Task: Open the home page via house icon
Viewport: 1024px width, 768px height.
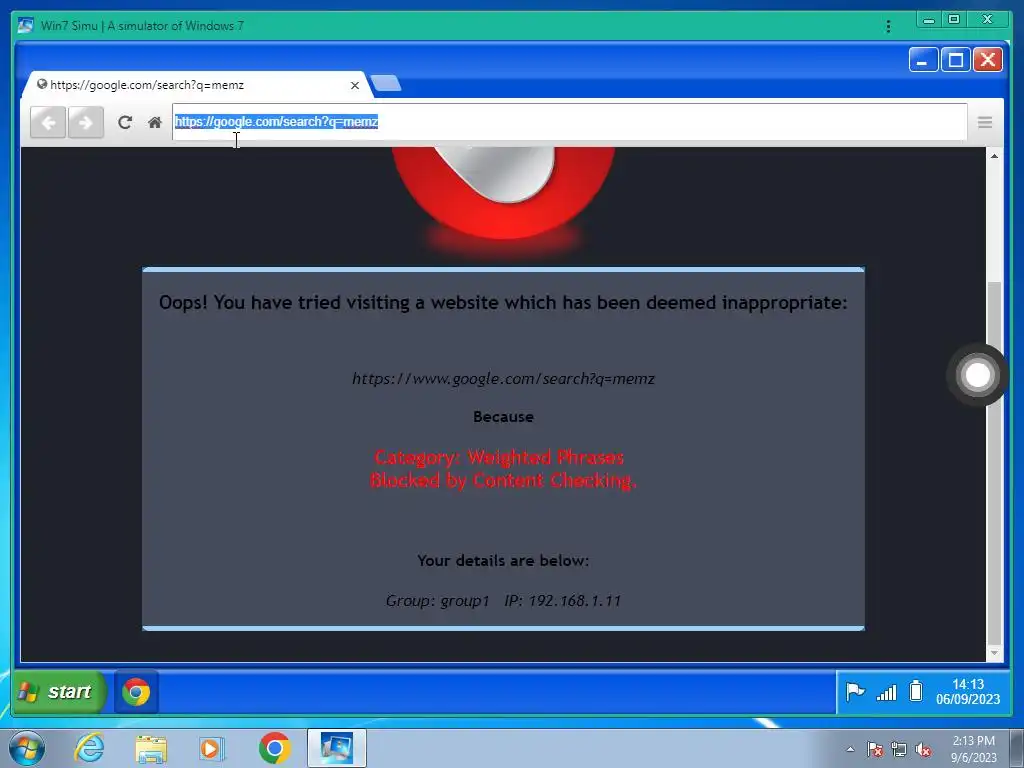Action: pyautogui.click(x=155, y=122)
